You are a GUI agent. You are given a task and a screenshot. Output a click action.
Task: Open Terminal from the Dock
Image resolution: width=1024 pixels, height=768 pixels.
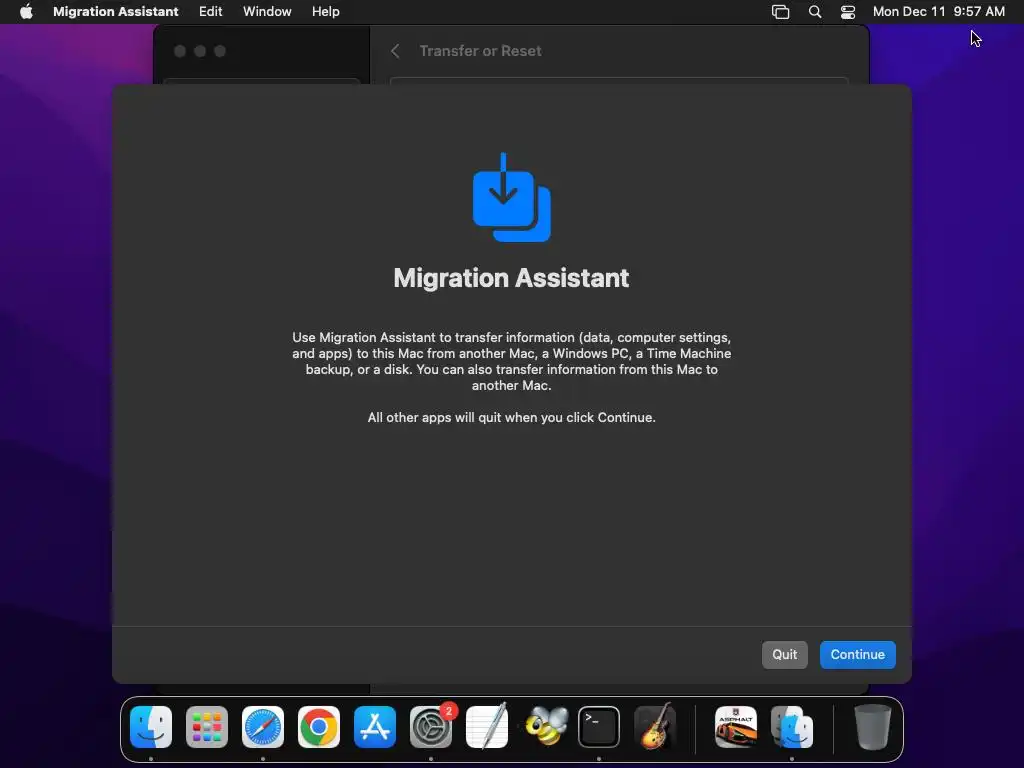(x=599, y=727)
